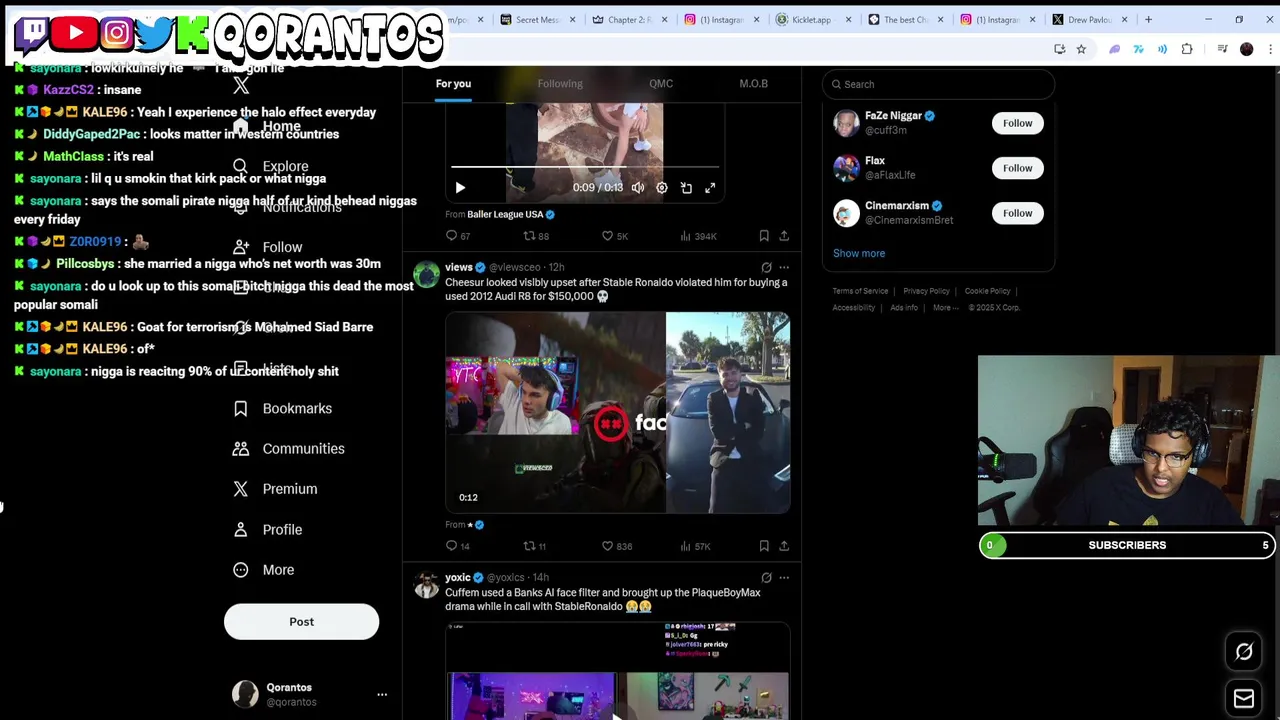Open the Cookie Policy link

[x=987, y=291]
